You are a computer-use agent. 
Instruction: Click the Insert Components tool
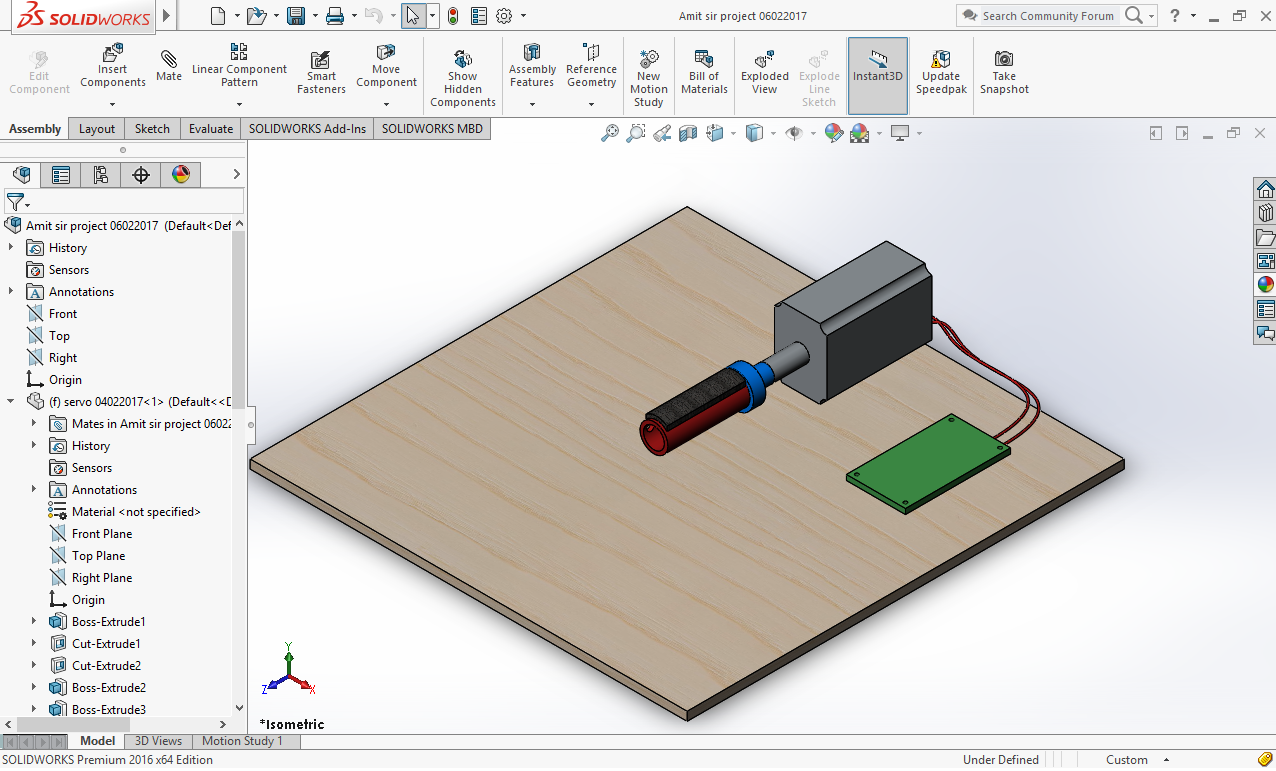click(x=112, y=66)
